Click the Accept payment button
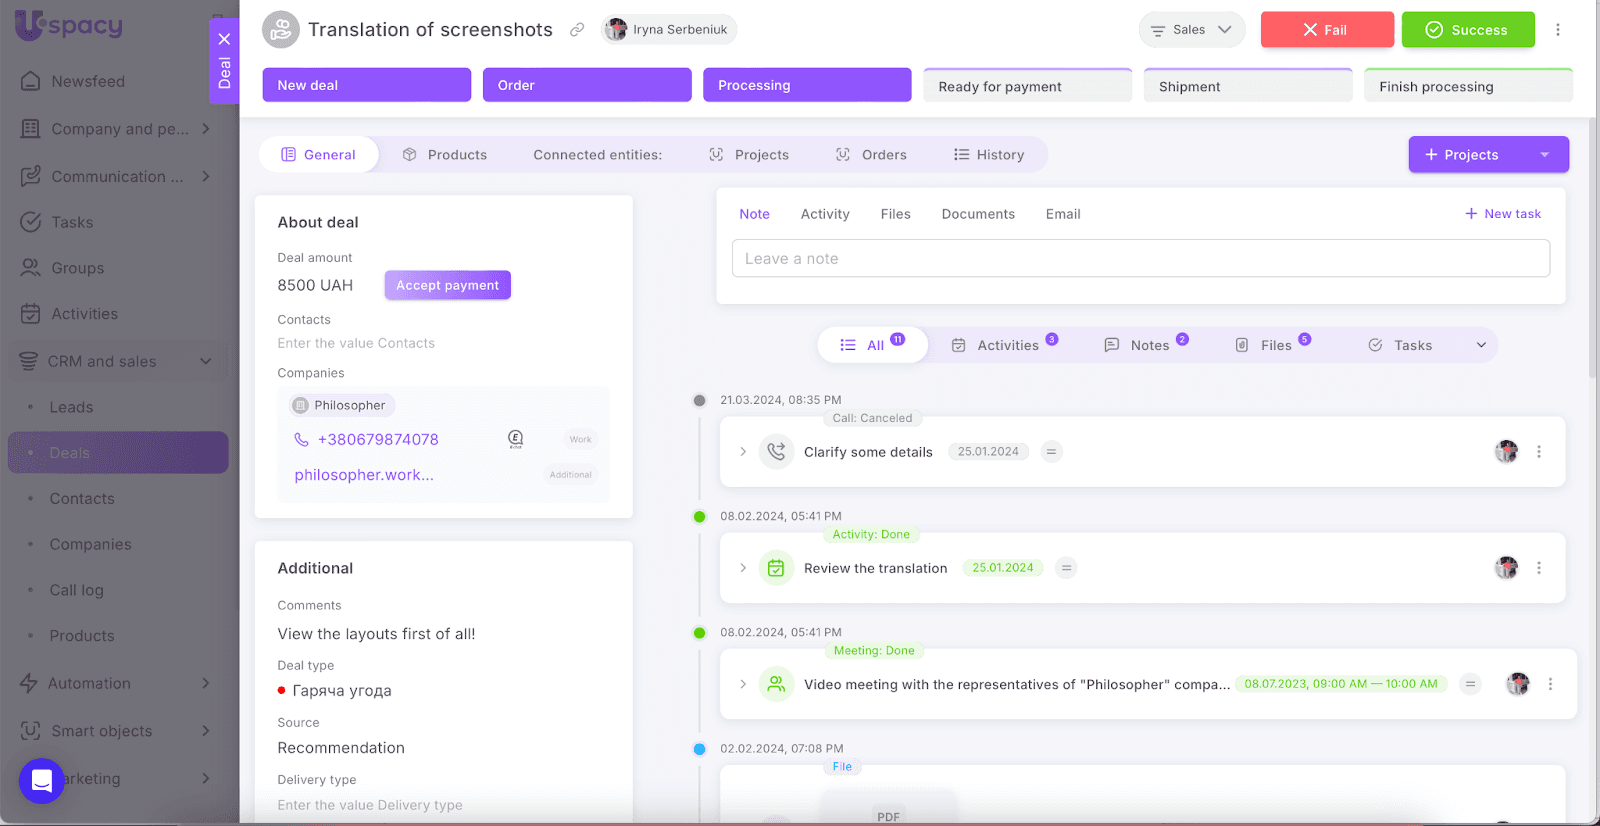This screenshot has width=1600, height=826. (x=447, y=285)
